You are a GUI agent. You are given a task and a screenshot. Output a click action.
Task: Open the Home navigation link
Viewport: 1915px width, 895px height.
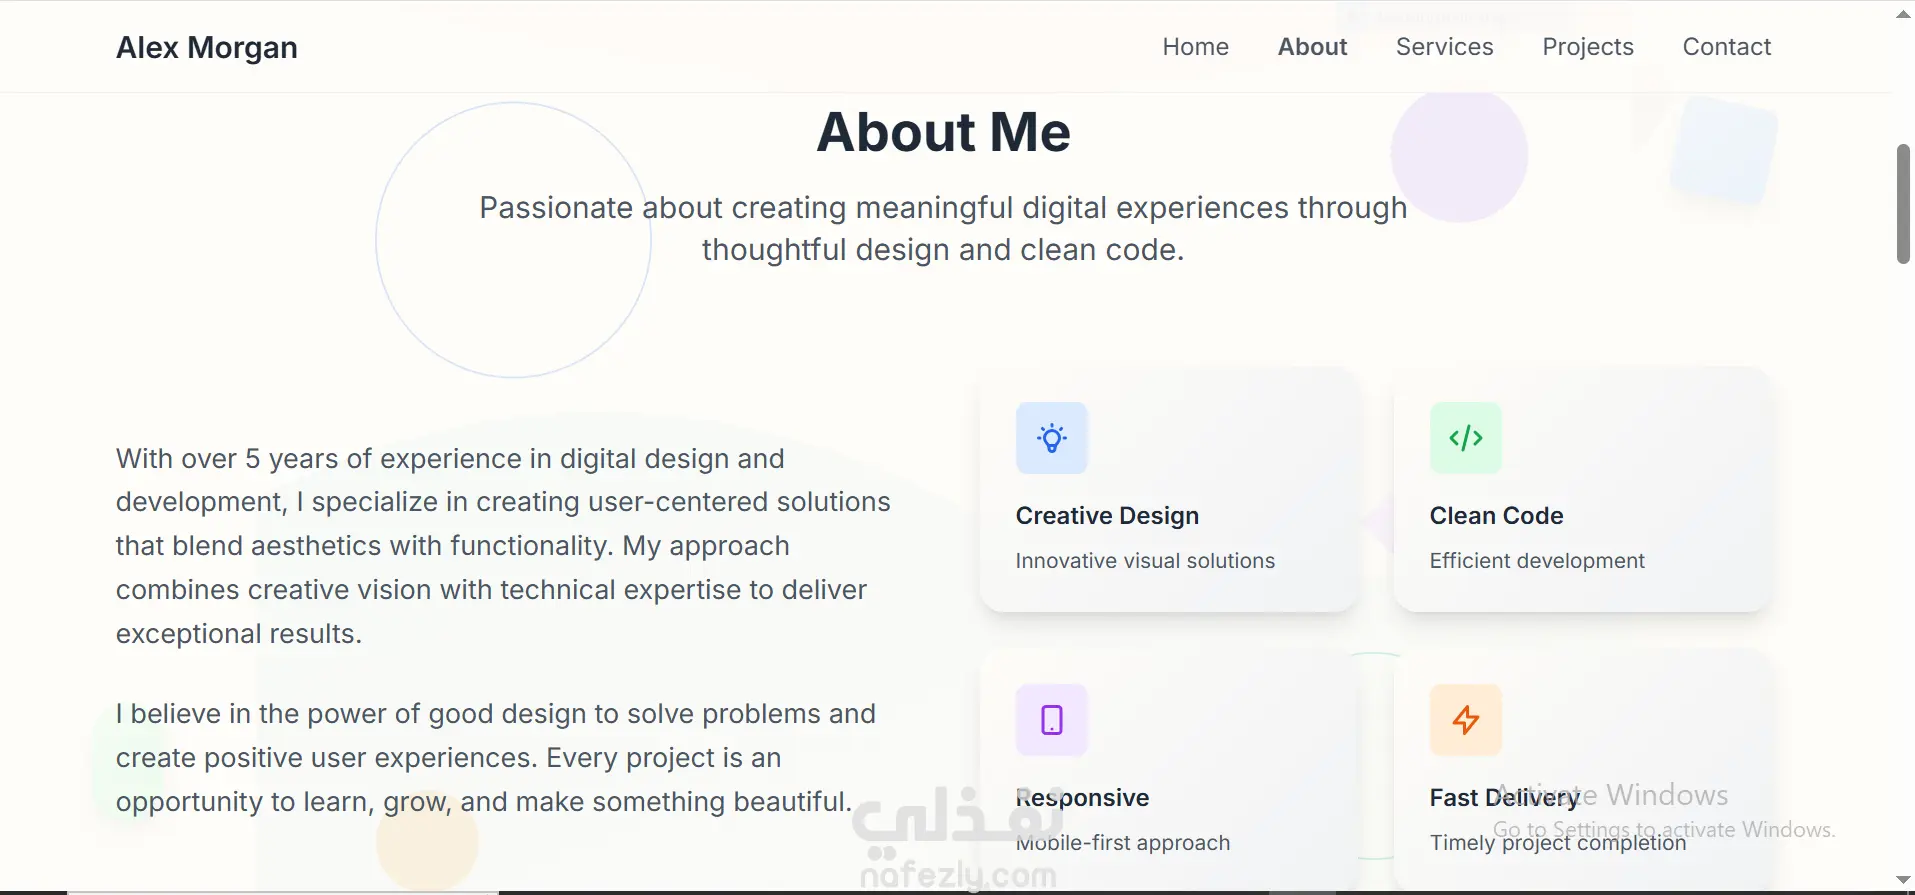1195,47
